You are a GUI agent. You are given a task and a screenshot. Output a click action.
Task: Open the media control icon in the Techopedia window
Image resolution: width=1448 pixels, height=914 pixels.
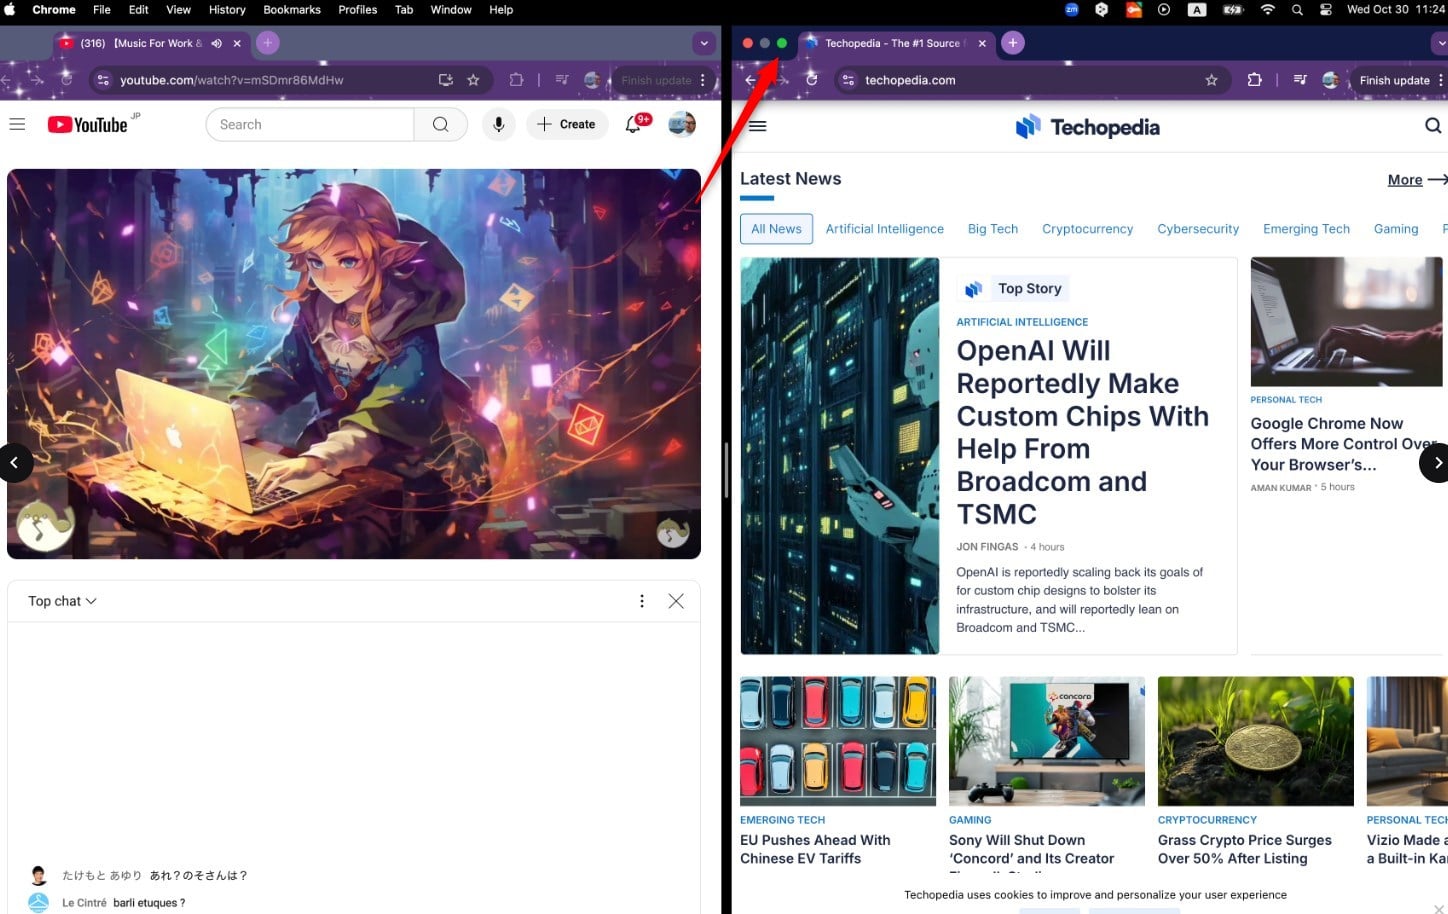click(1300, 80)
